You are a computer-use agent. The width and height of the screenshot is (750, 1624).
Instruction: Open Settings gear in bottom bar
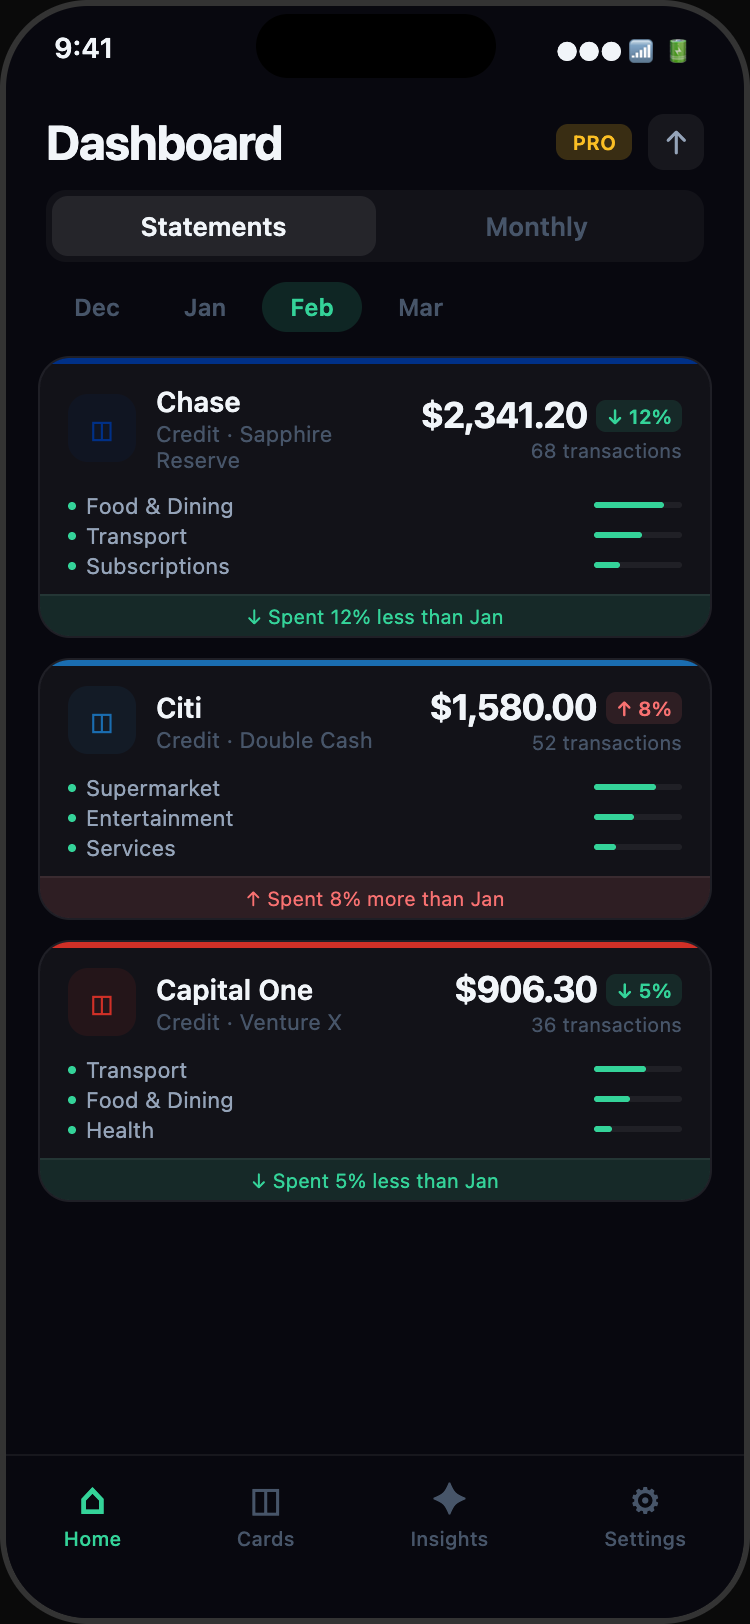pos(645,1501)
